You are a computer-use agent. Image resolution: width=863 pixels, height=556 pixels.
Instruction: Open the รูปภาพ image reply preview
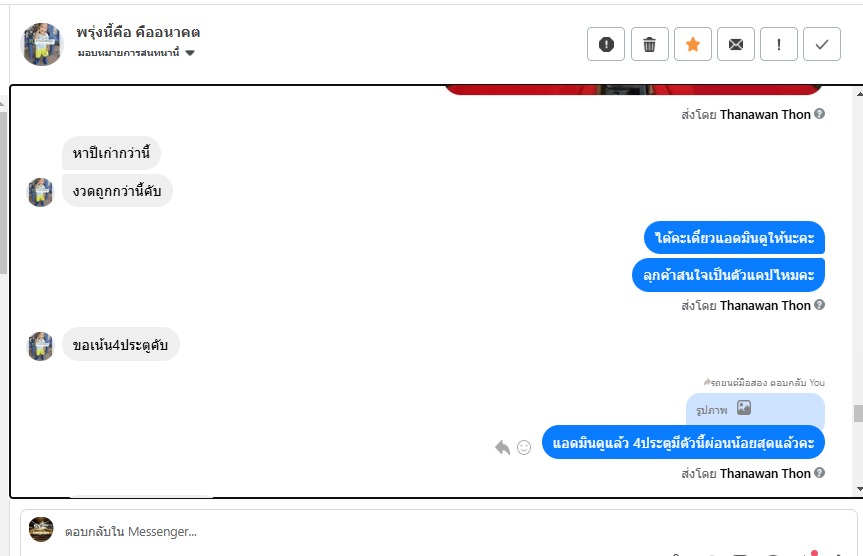[755, 410]
